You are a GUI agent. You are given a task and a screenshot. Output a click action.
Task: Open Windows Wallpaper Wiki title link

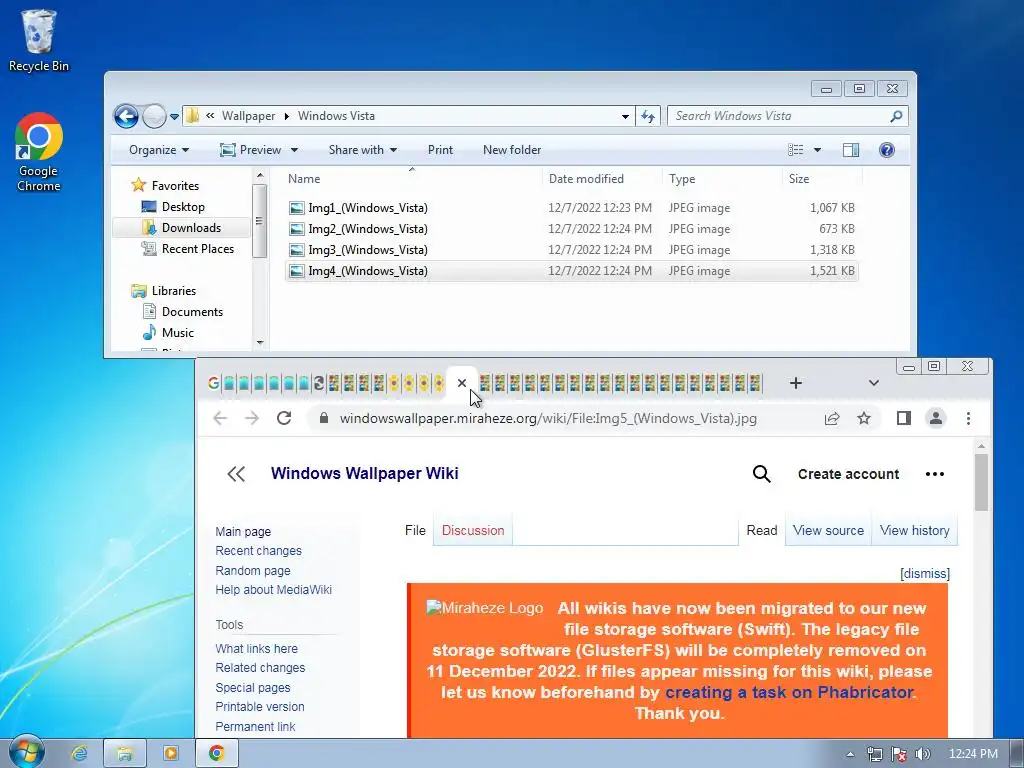[x=364, y=473]
